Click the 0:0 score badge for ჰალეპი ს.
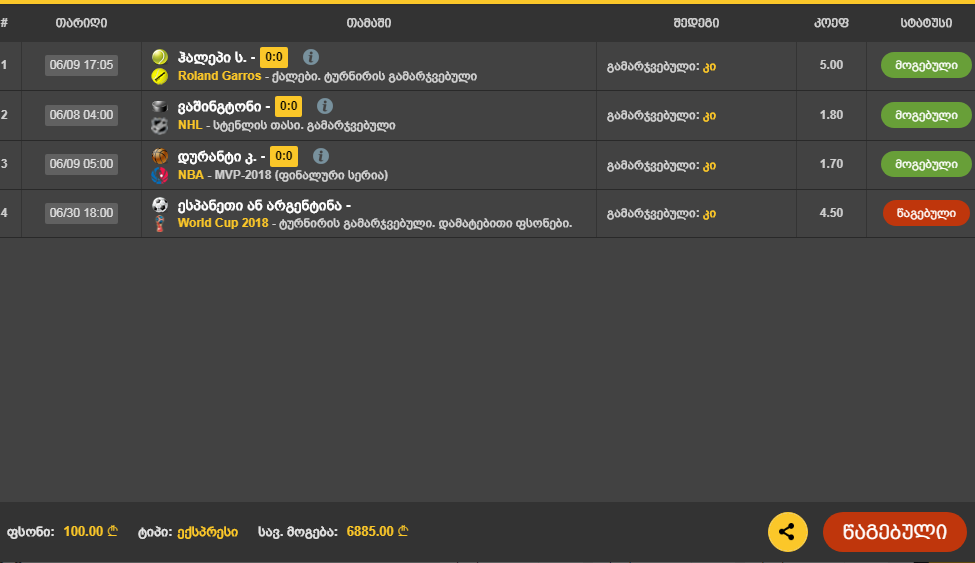Screen dimensions: 975x563 [x=274, y=57]
